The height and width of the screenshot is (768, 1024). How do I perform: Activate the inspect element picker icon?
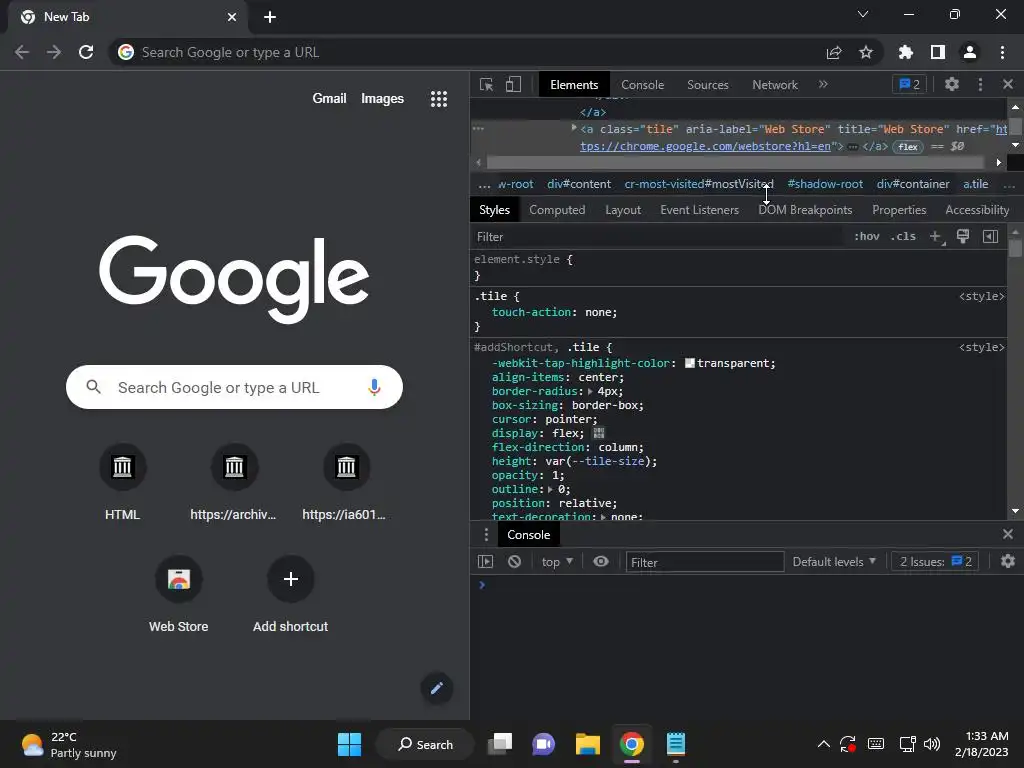(x=486, y=85)
